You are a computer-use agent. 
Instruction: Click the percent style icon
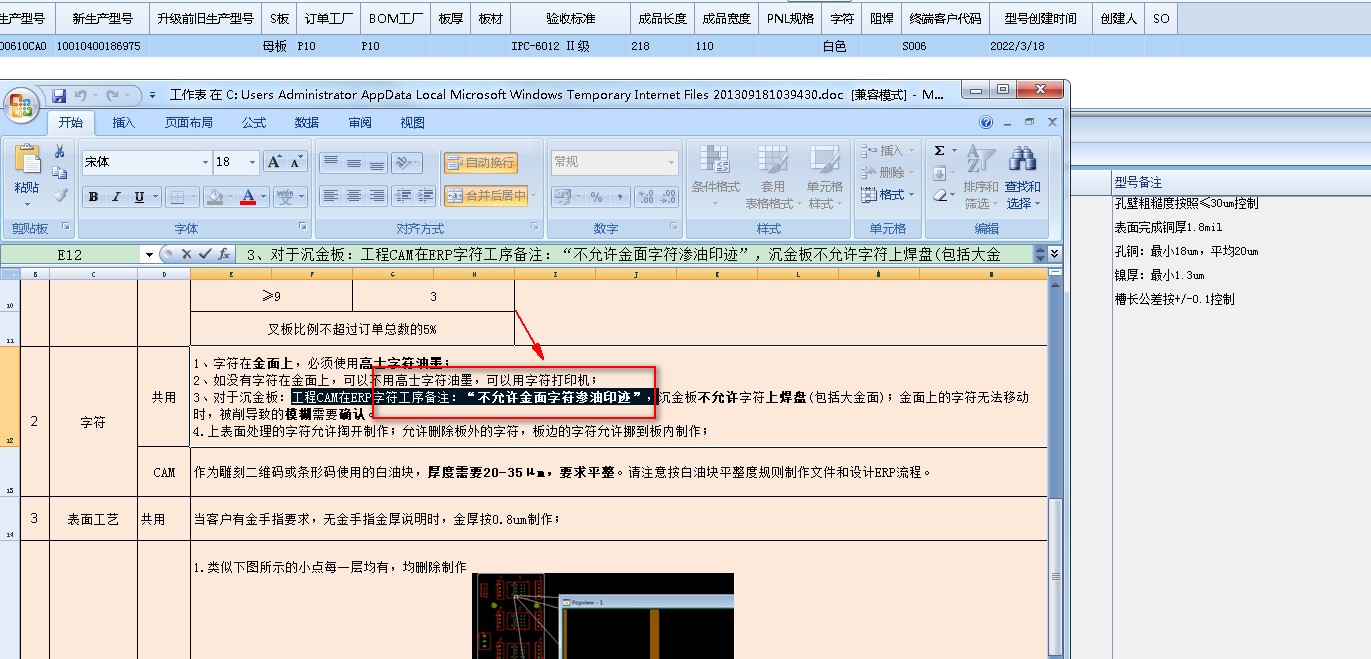click(597, 197)
